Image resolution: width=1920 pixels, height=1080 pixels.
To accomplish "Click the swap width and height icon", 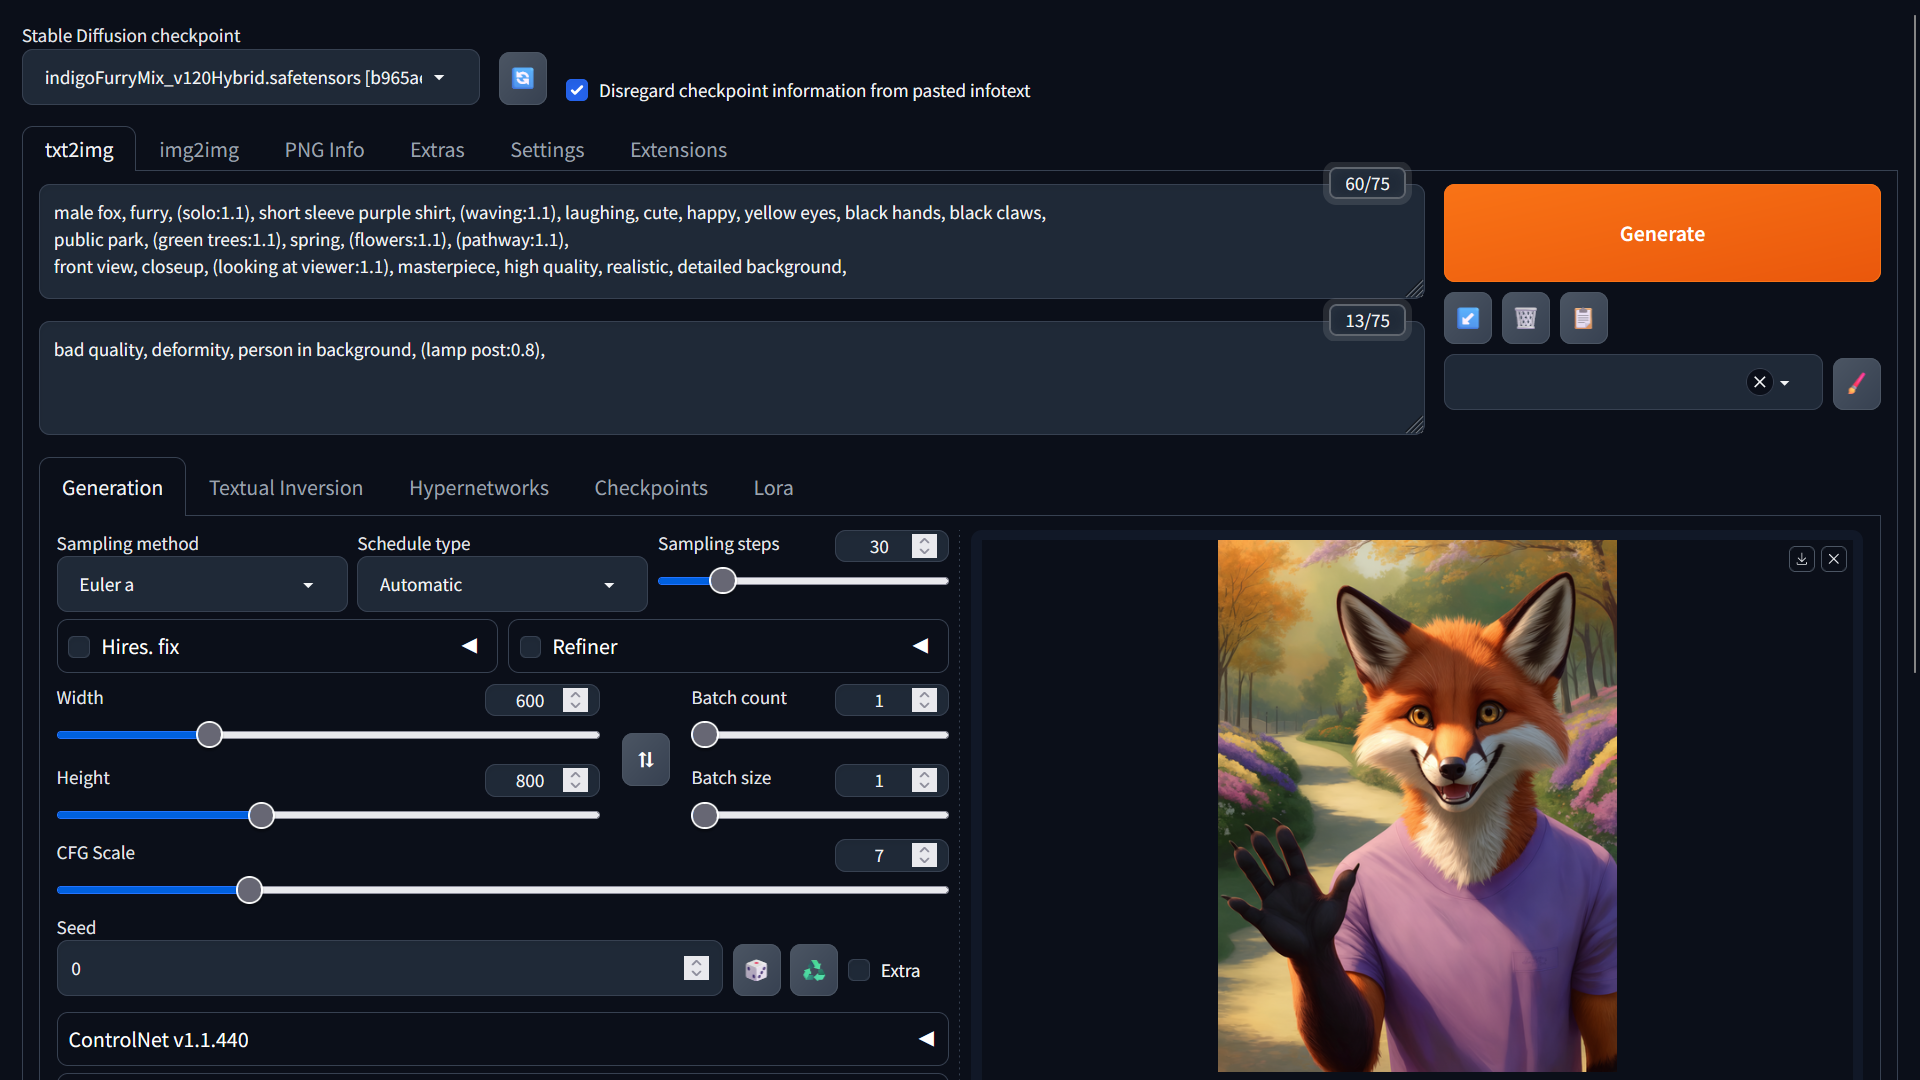I will click(645, 760).
